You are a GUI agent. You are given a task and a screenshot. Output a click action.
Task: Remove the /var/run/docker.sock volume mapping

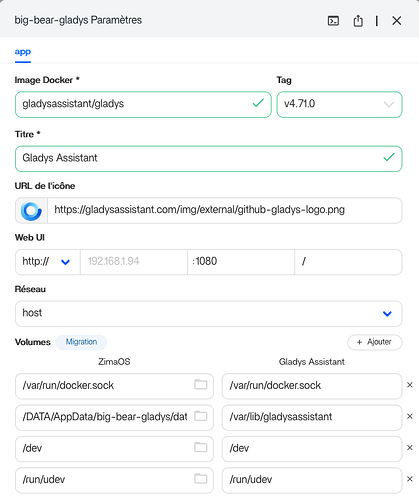(x=410, y=385)
